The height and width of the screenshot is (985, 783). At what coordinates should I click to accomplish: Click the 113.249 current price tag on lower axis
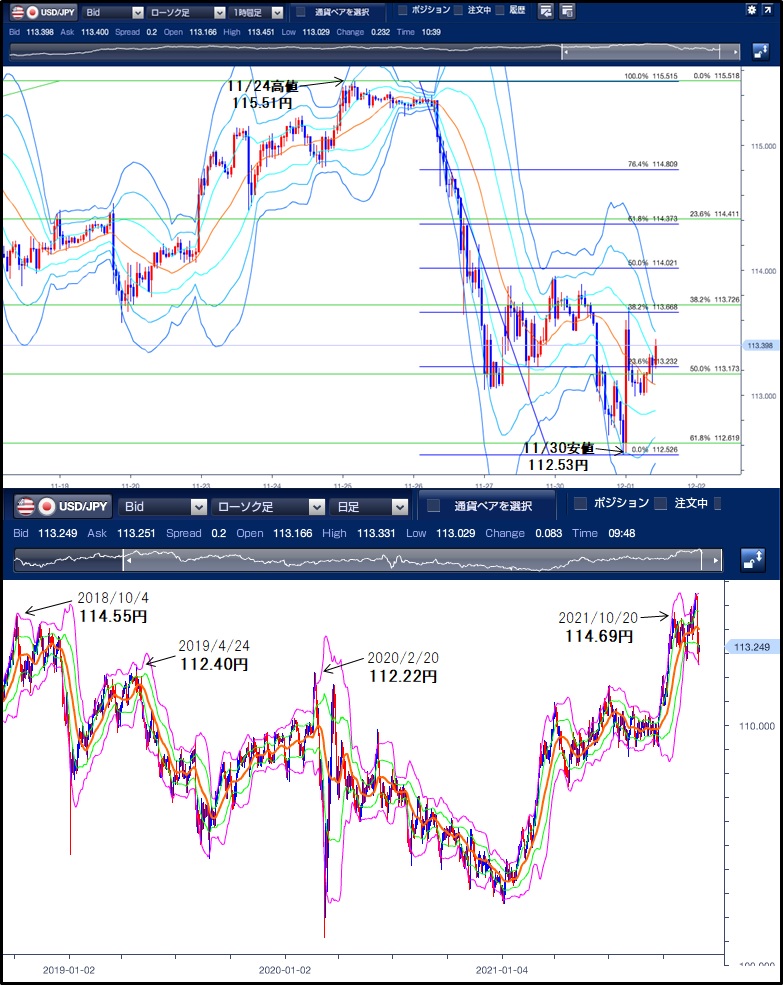tap(752, 647)
